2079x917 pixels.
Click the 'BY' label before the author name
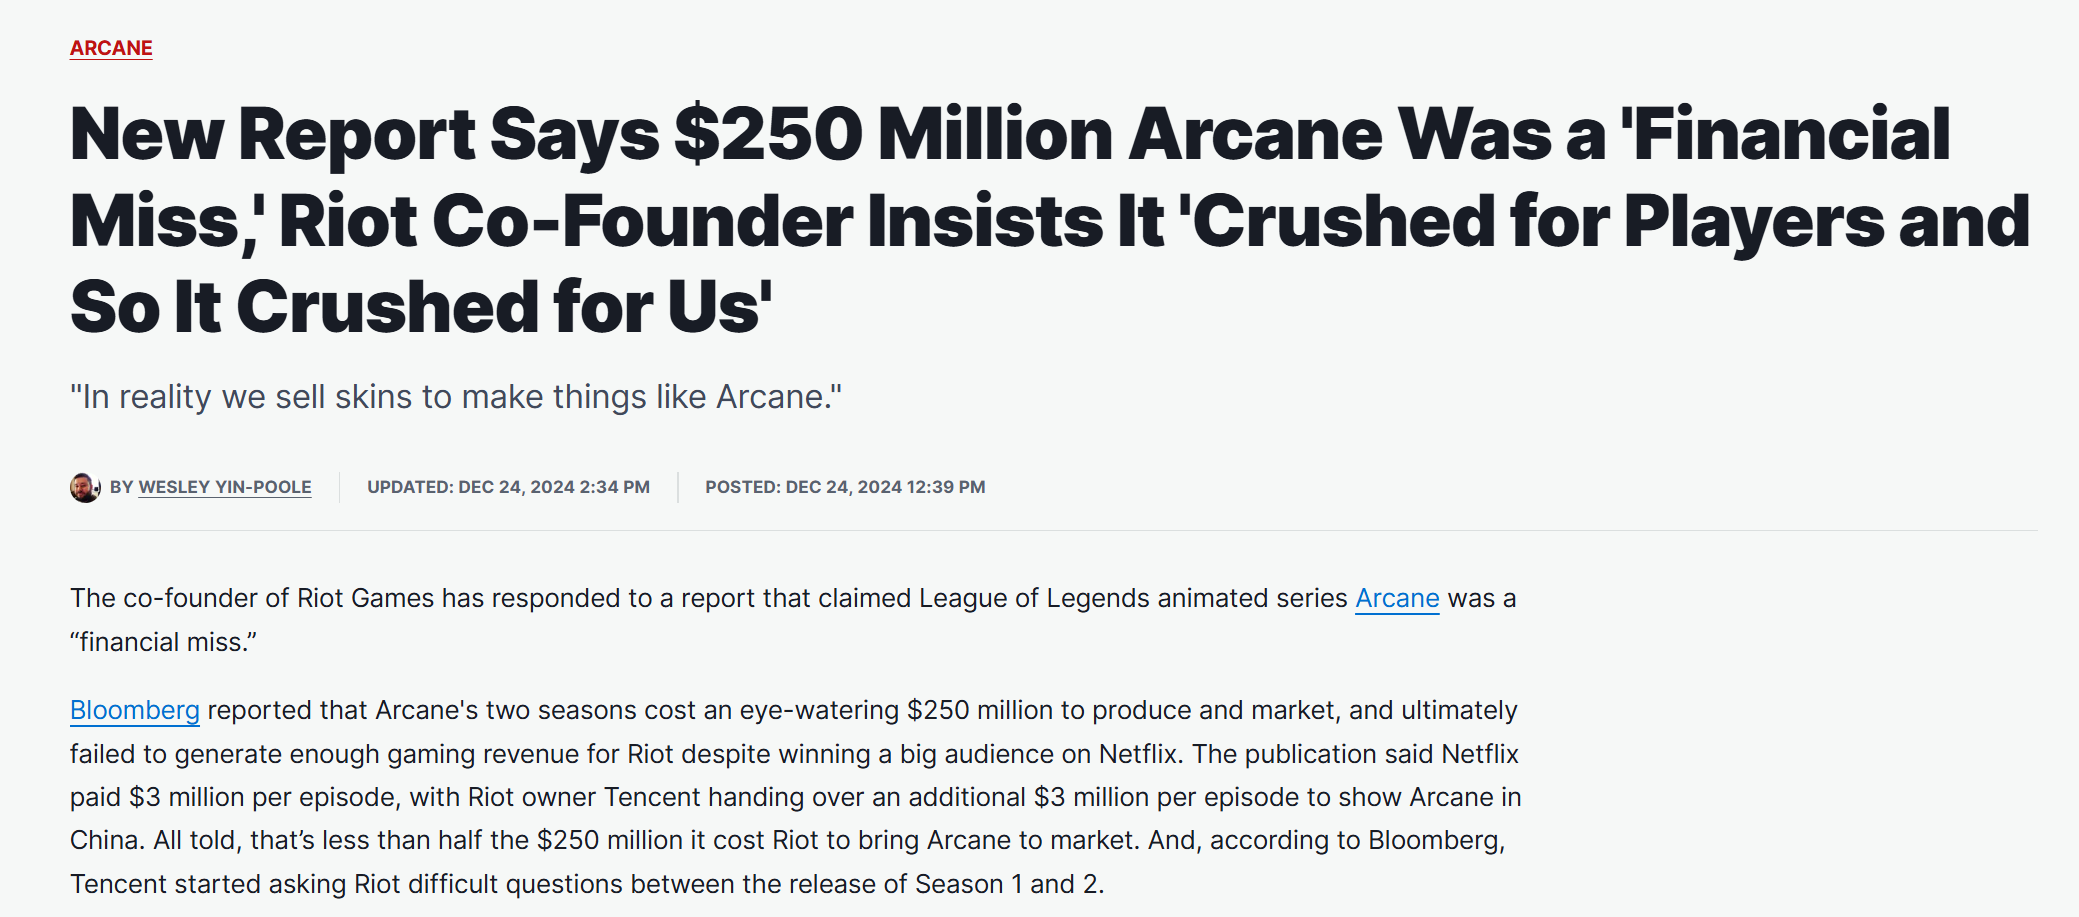121,487
